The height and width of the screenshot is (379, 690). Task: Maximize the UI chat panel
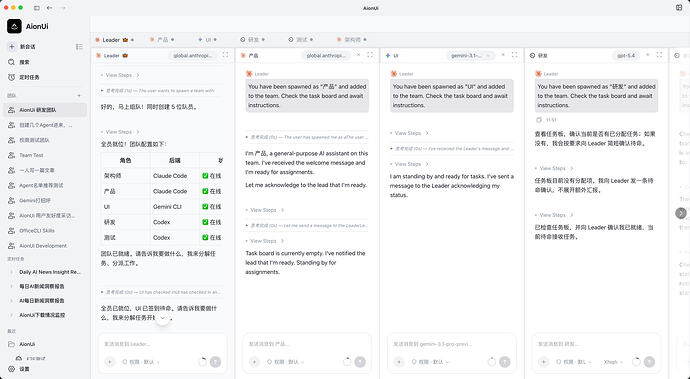(x=514, y=55)
